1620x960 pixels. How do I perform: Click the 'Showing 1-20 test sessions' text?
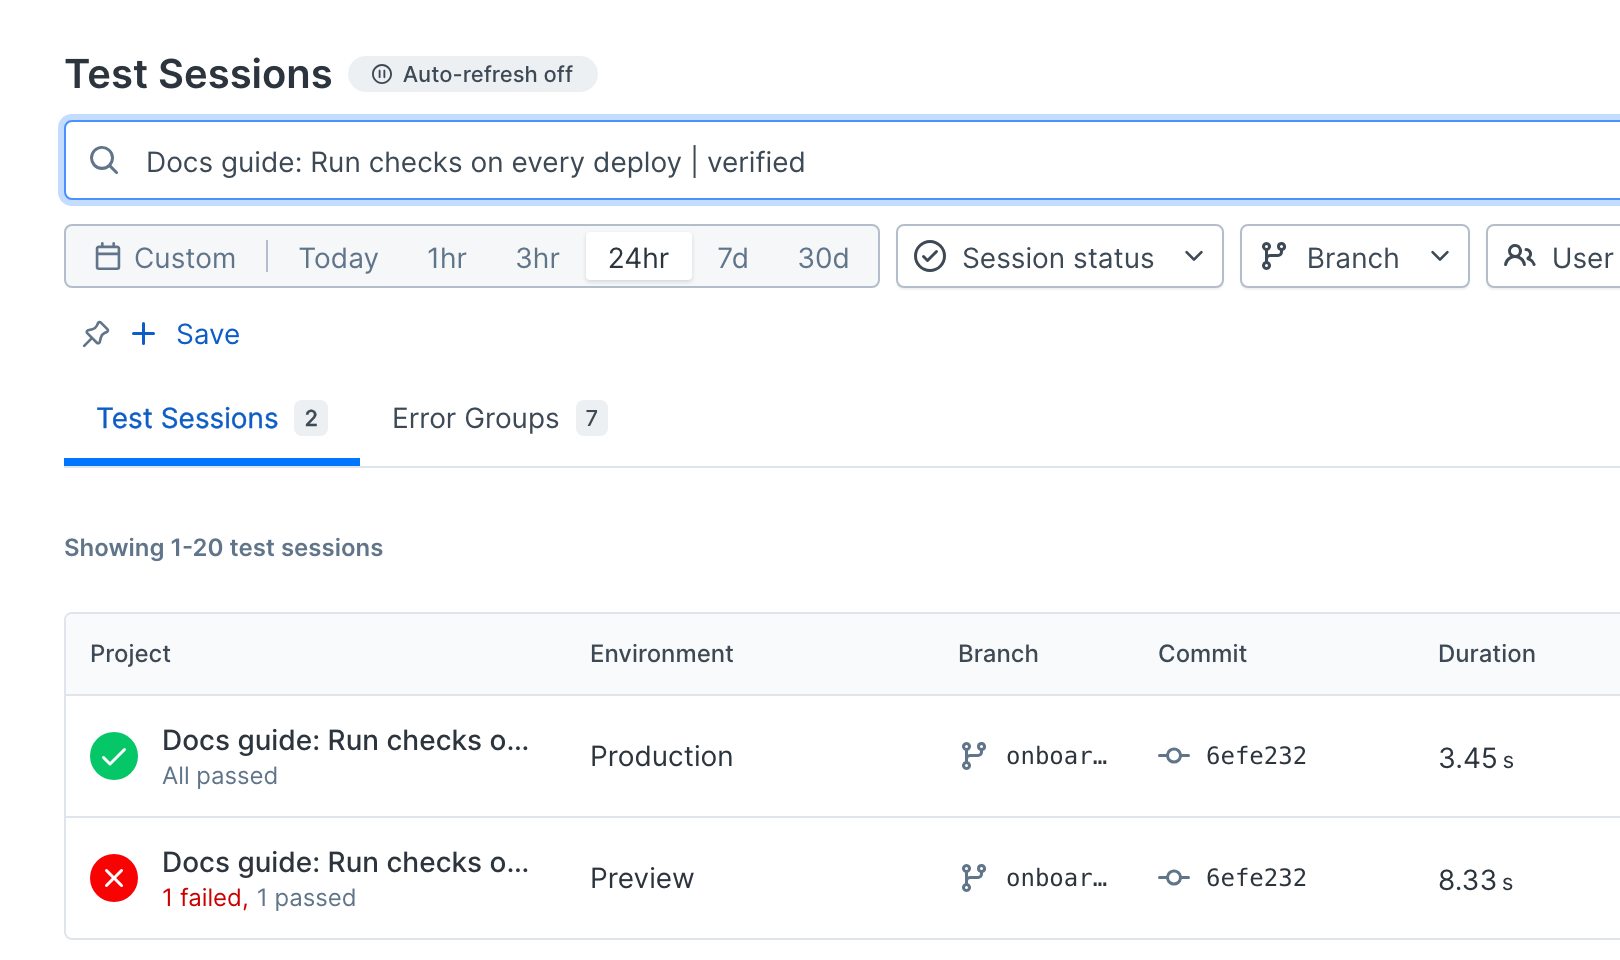click(224, 548)
